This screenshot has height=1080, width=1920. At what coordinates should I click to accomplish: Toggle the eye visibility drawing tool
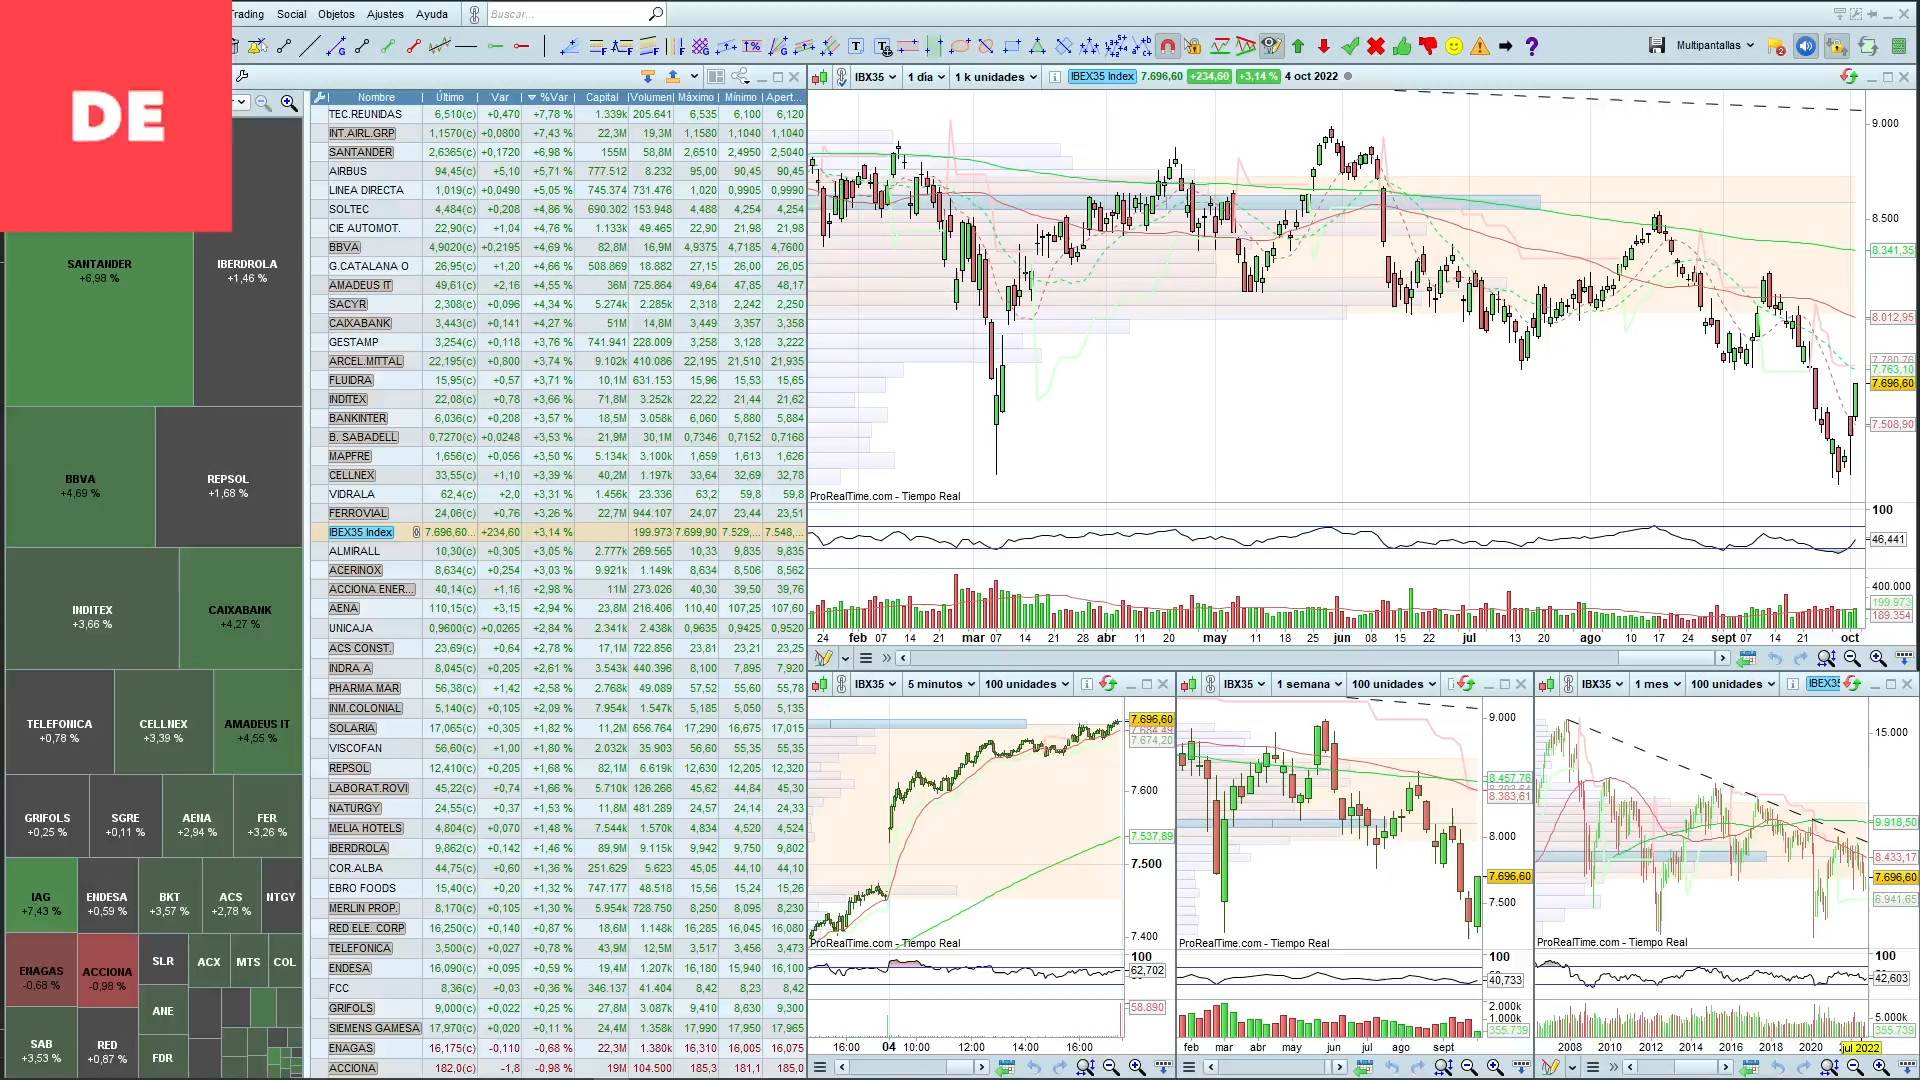coord(1271,46)
